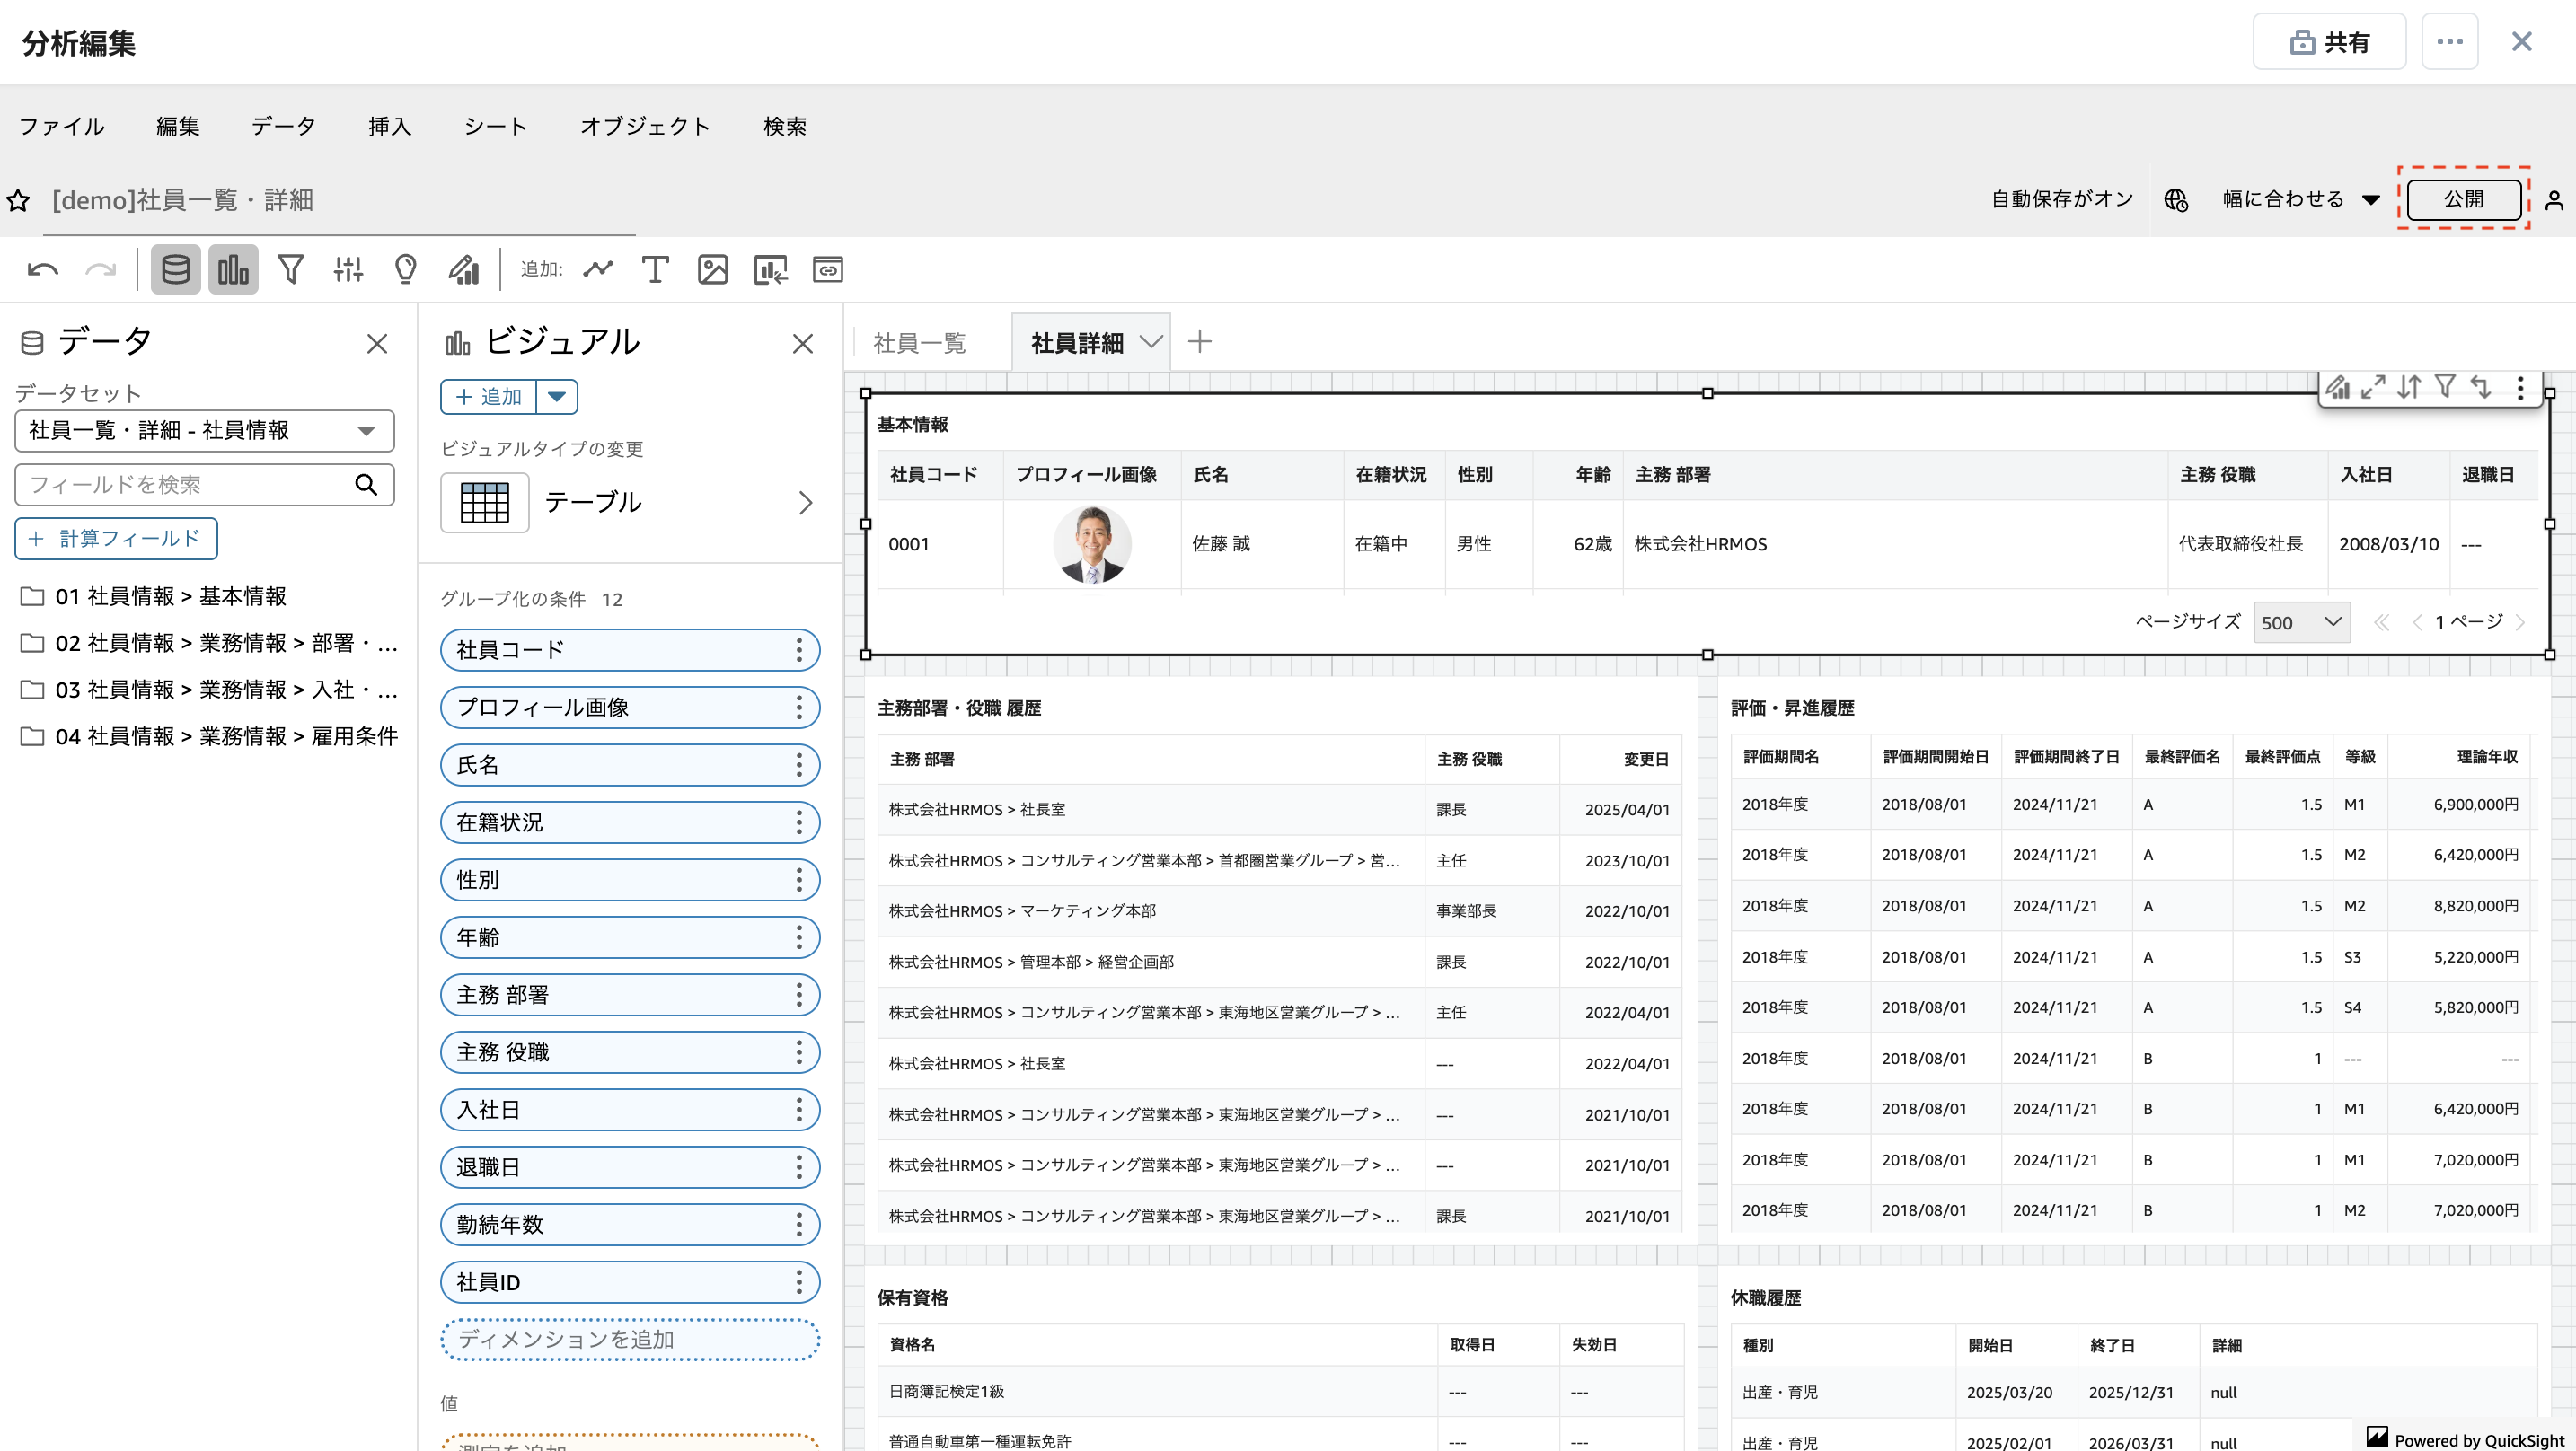2576x1451 pixels.
Task: Switch to the 社員一覧 sheet tab
Action: click(x=919, y=343)
